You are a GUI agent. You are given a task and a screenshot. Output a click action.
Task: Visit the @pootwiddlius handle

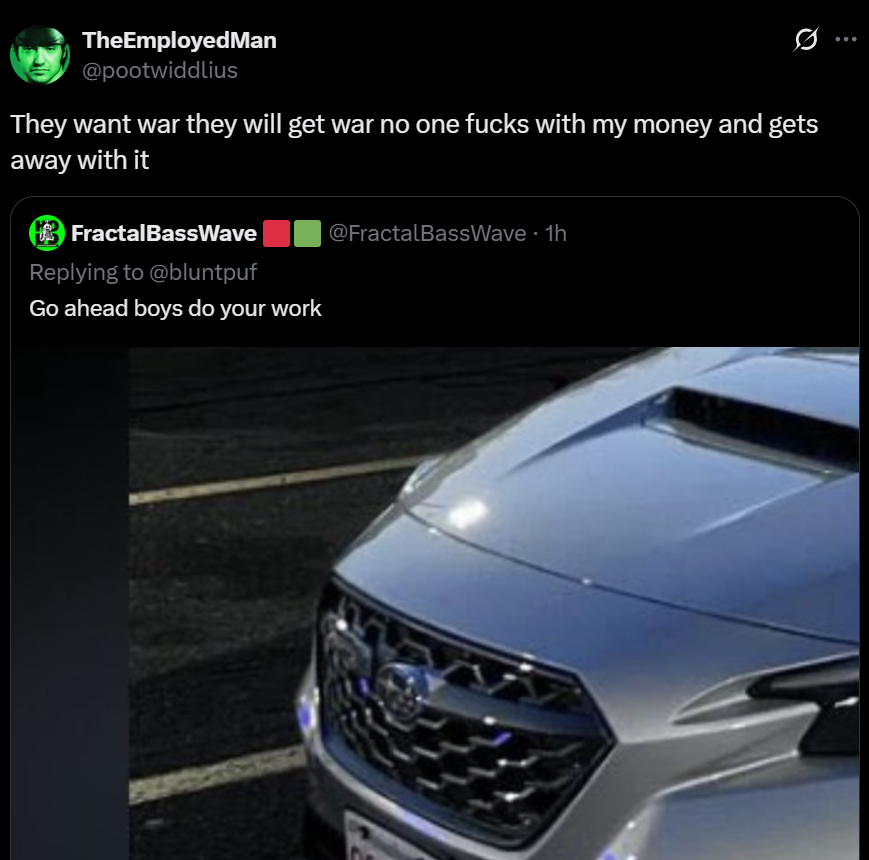(160, 70)
